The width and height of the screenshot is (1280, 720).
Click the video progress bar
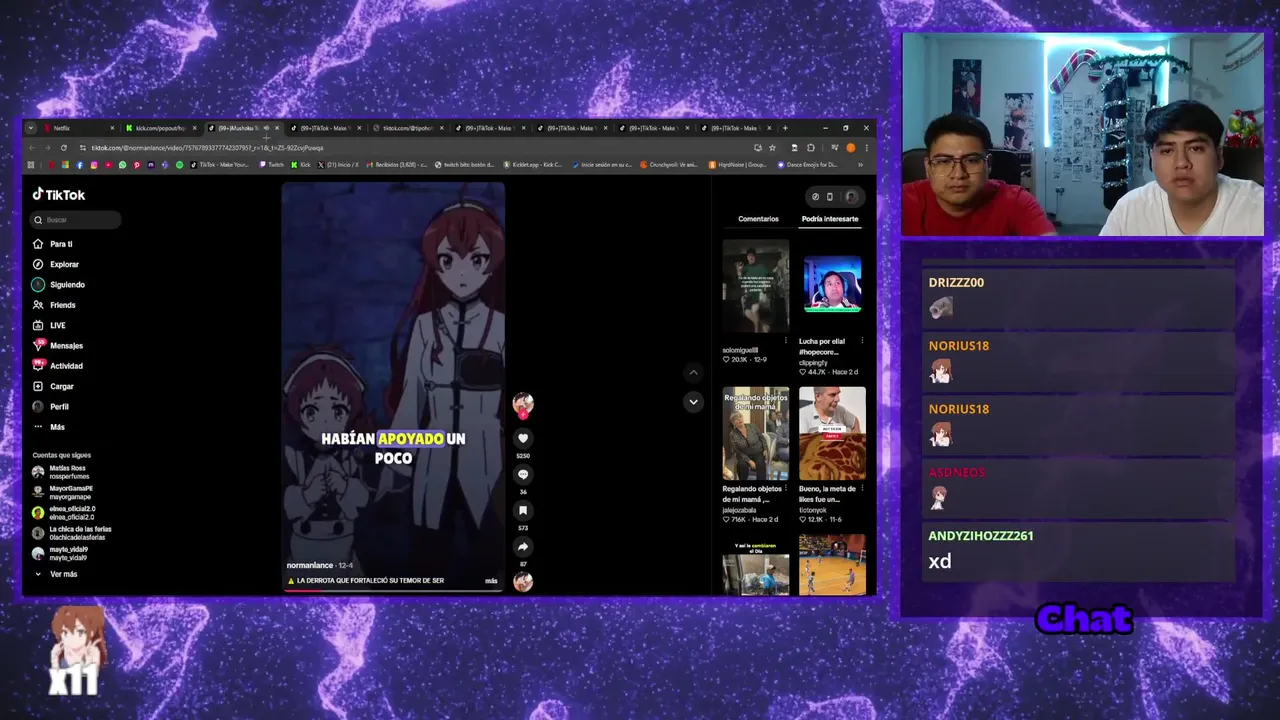393,590
